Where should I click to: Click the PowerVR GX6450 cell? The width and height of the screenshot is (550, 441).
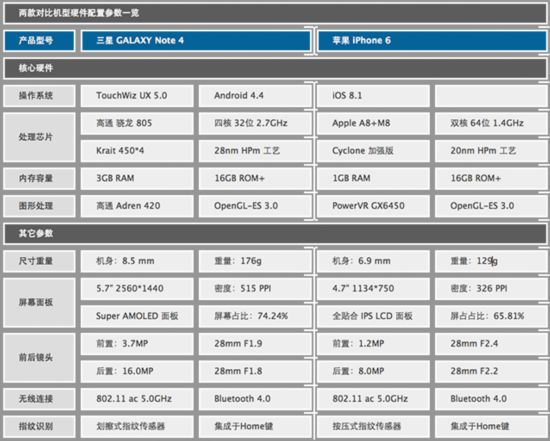(373, 206)
